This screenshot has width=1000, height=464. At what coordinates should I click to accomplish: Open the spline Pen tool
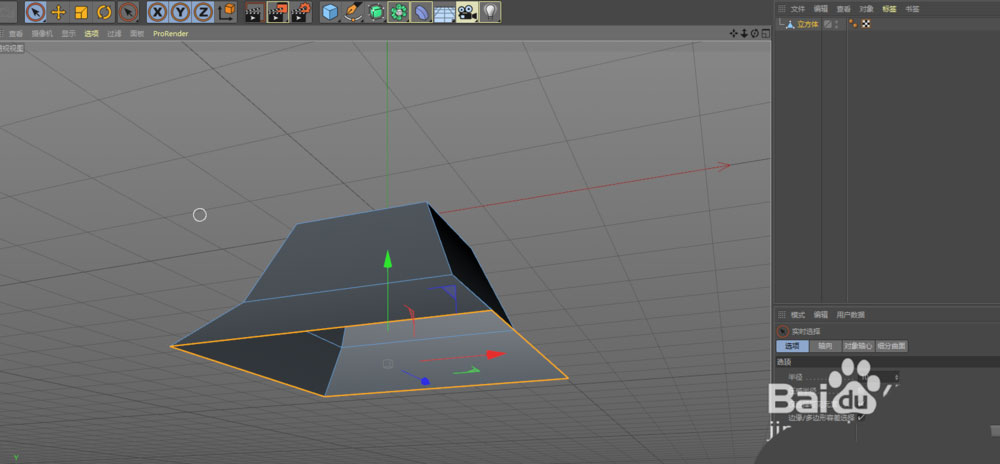[353, 12]
